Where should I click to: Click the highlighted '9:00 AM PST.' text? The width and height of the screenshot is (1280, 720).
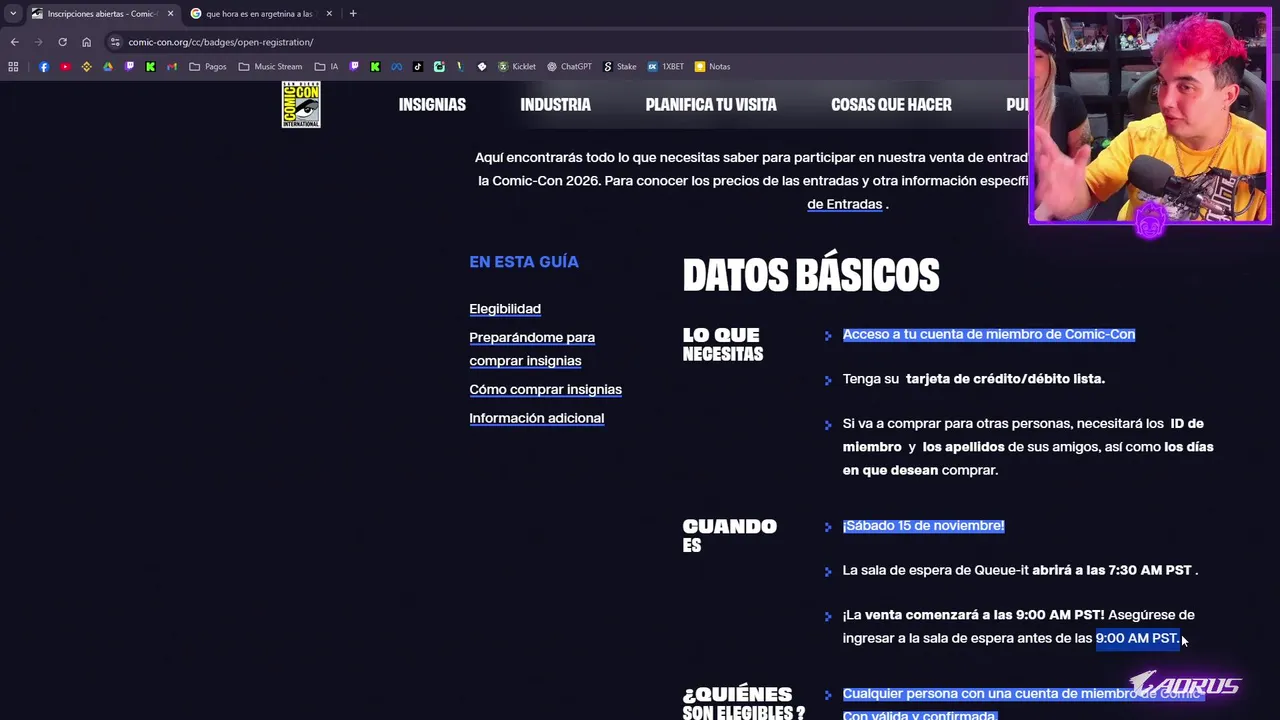1137,638
